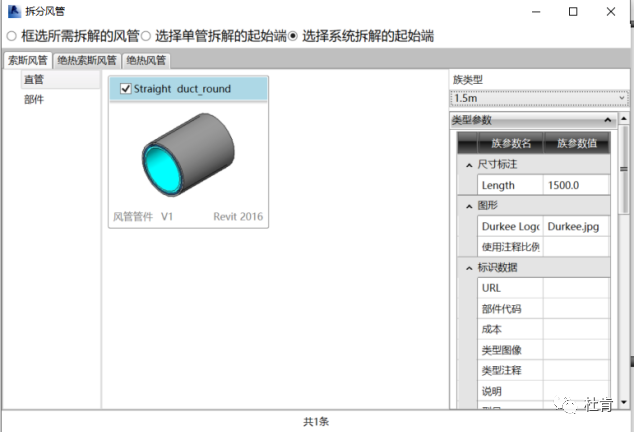This screenshot has width=634, height=432.
Task: Collapse the 标识数据 parameter group
Action: [x=469, y=267]
